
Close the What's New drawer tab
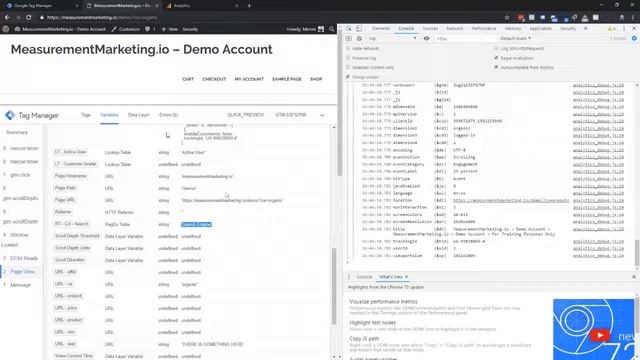coord(407,277)
